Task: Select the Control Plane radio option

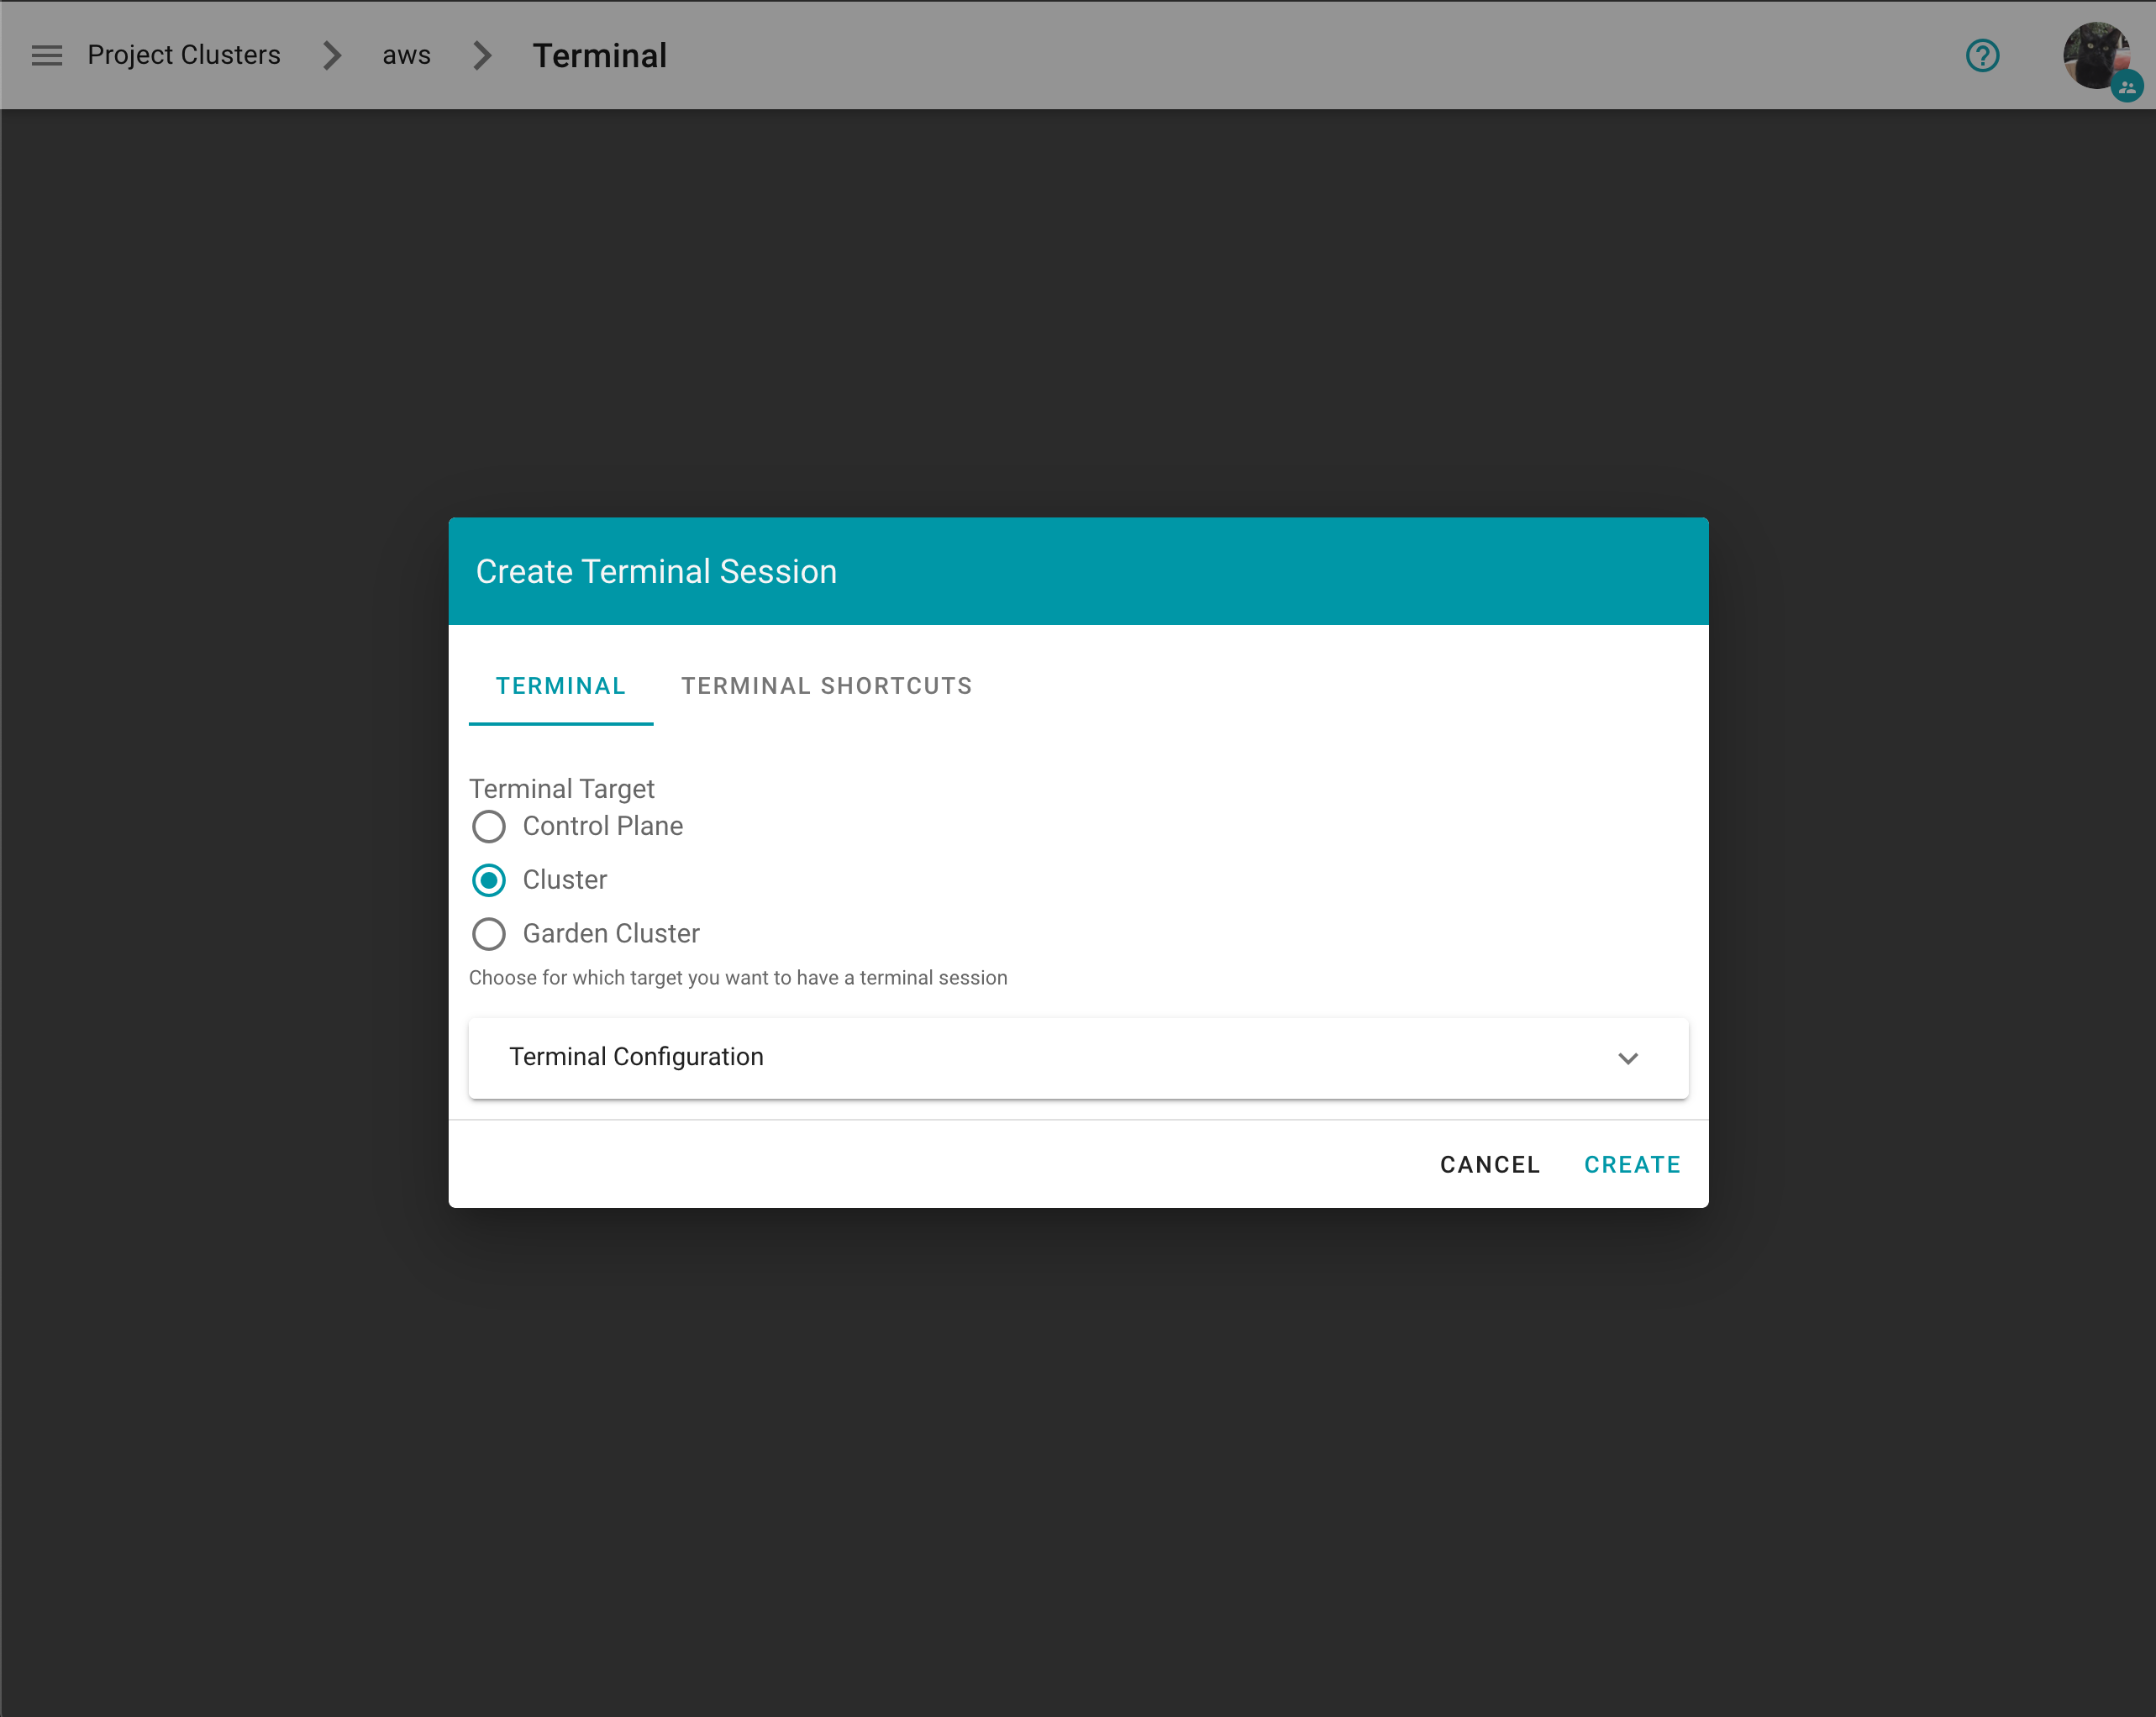Action: coord(489,827)
